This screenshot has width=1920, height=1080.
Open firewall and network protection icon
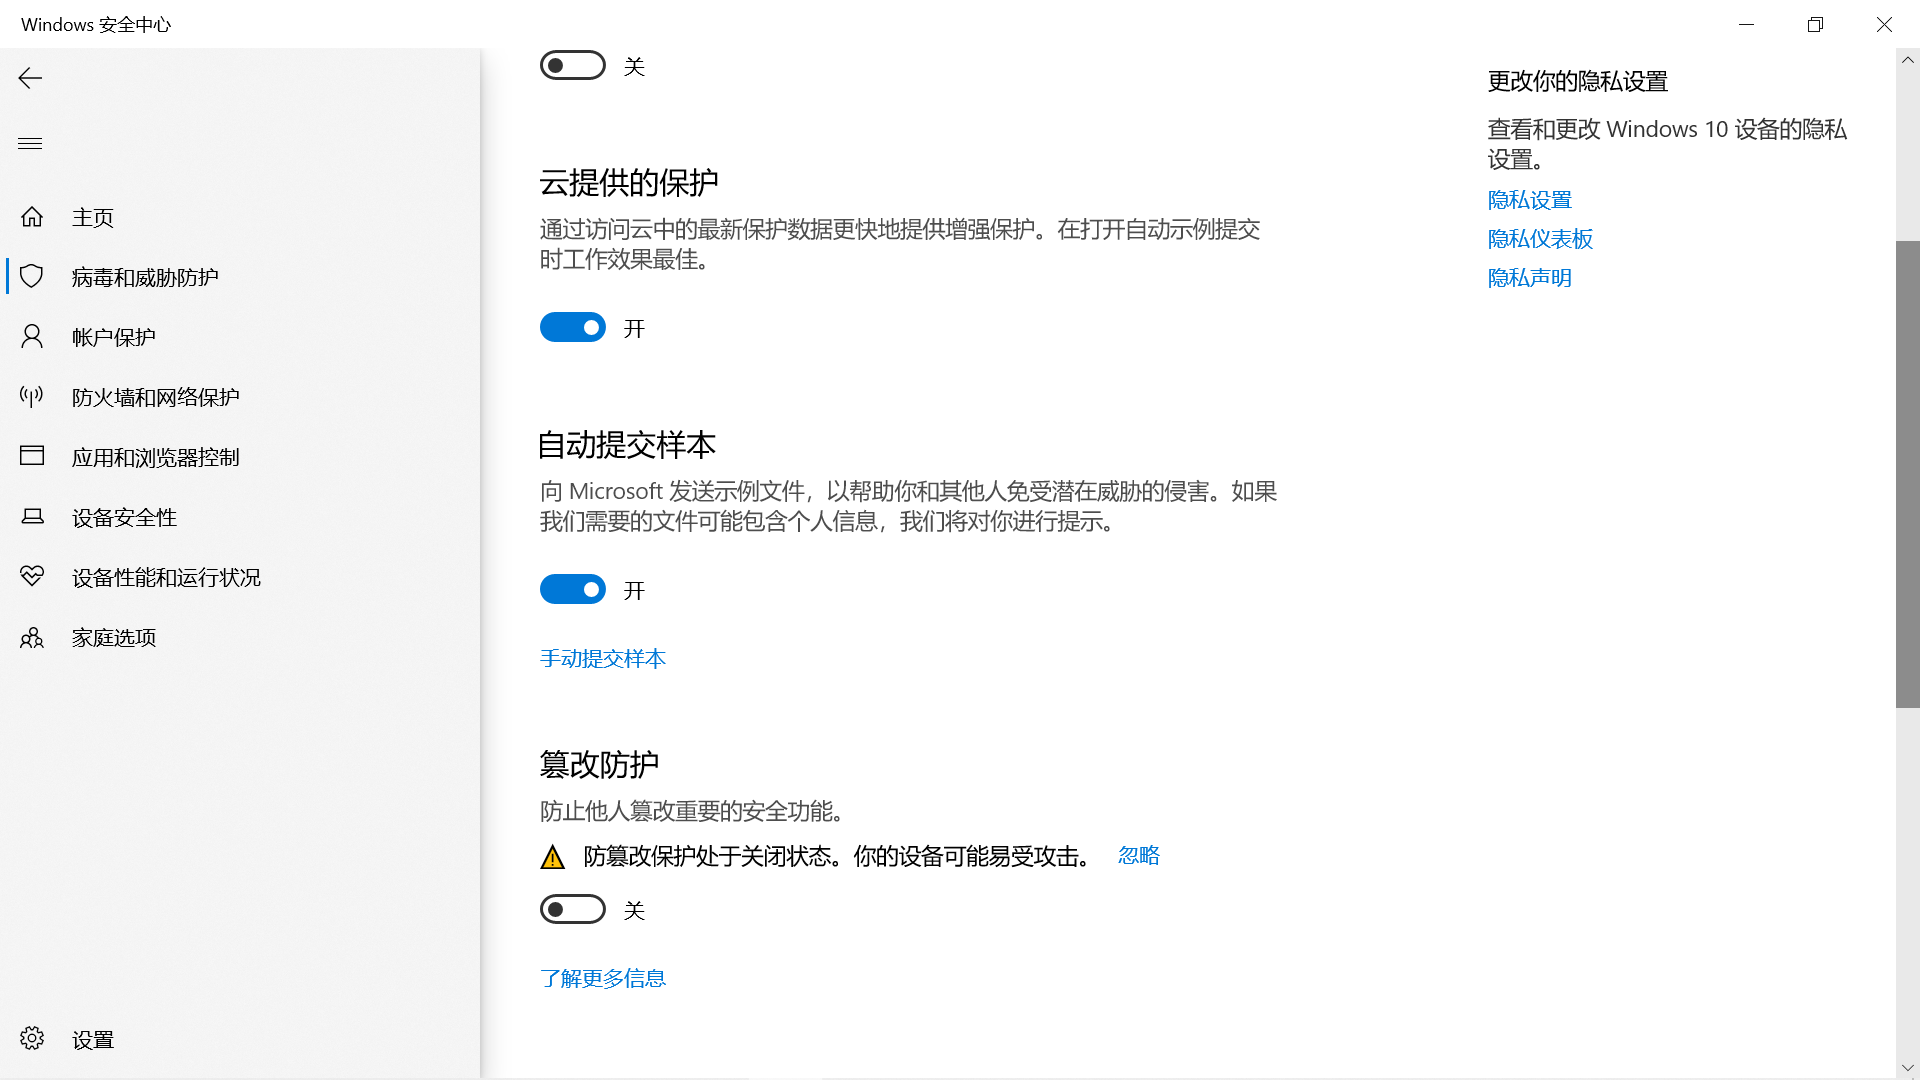[32, 397]
